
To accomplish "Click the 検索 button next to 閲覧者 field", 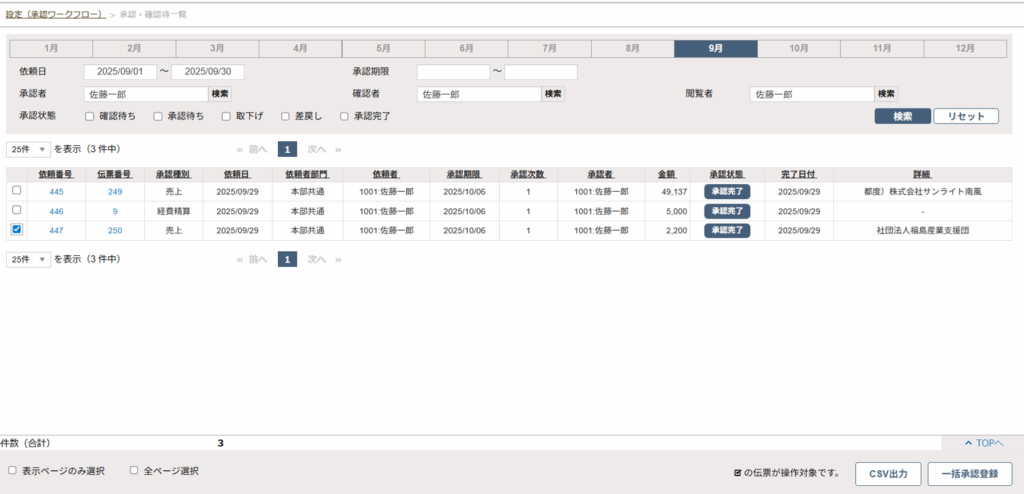I will pyautogui.click(x=886, y=94).
